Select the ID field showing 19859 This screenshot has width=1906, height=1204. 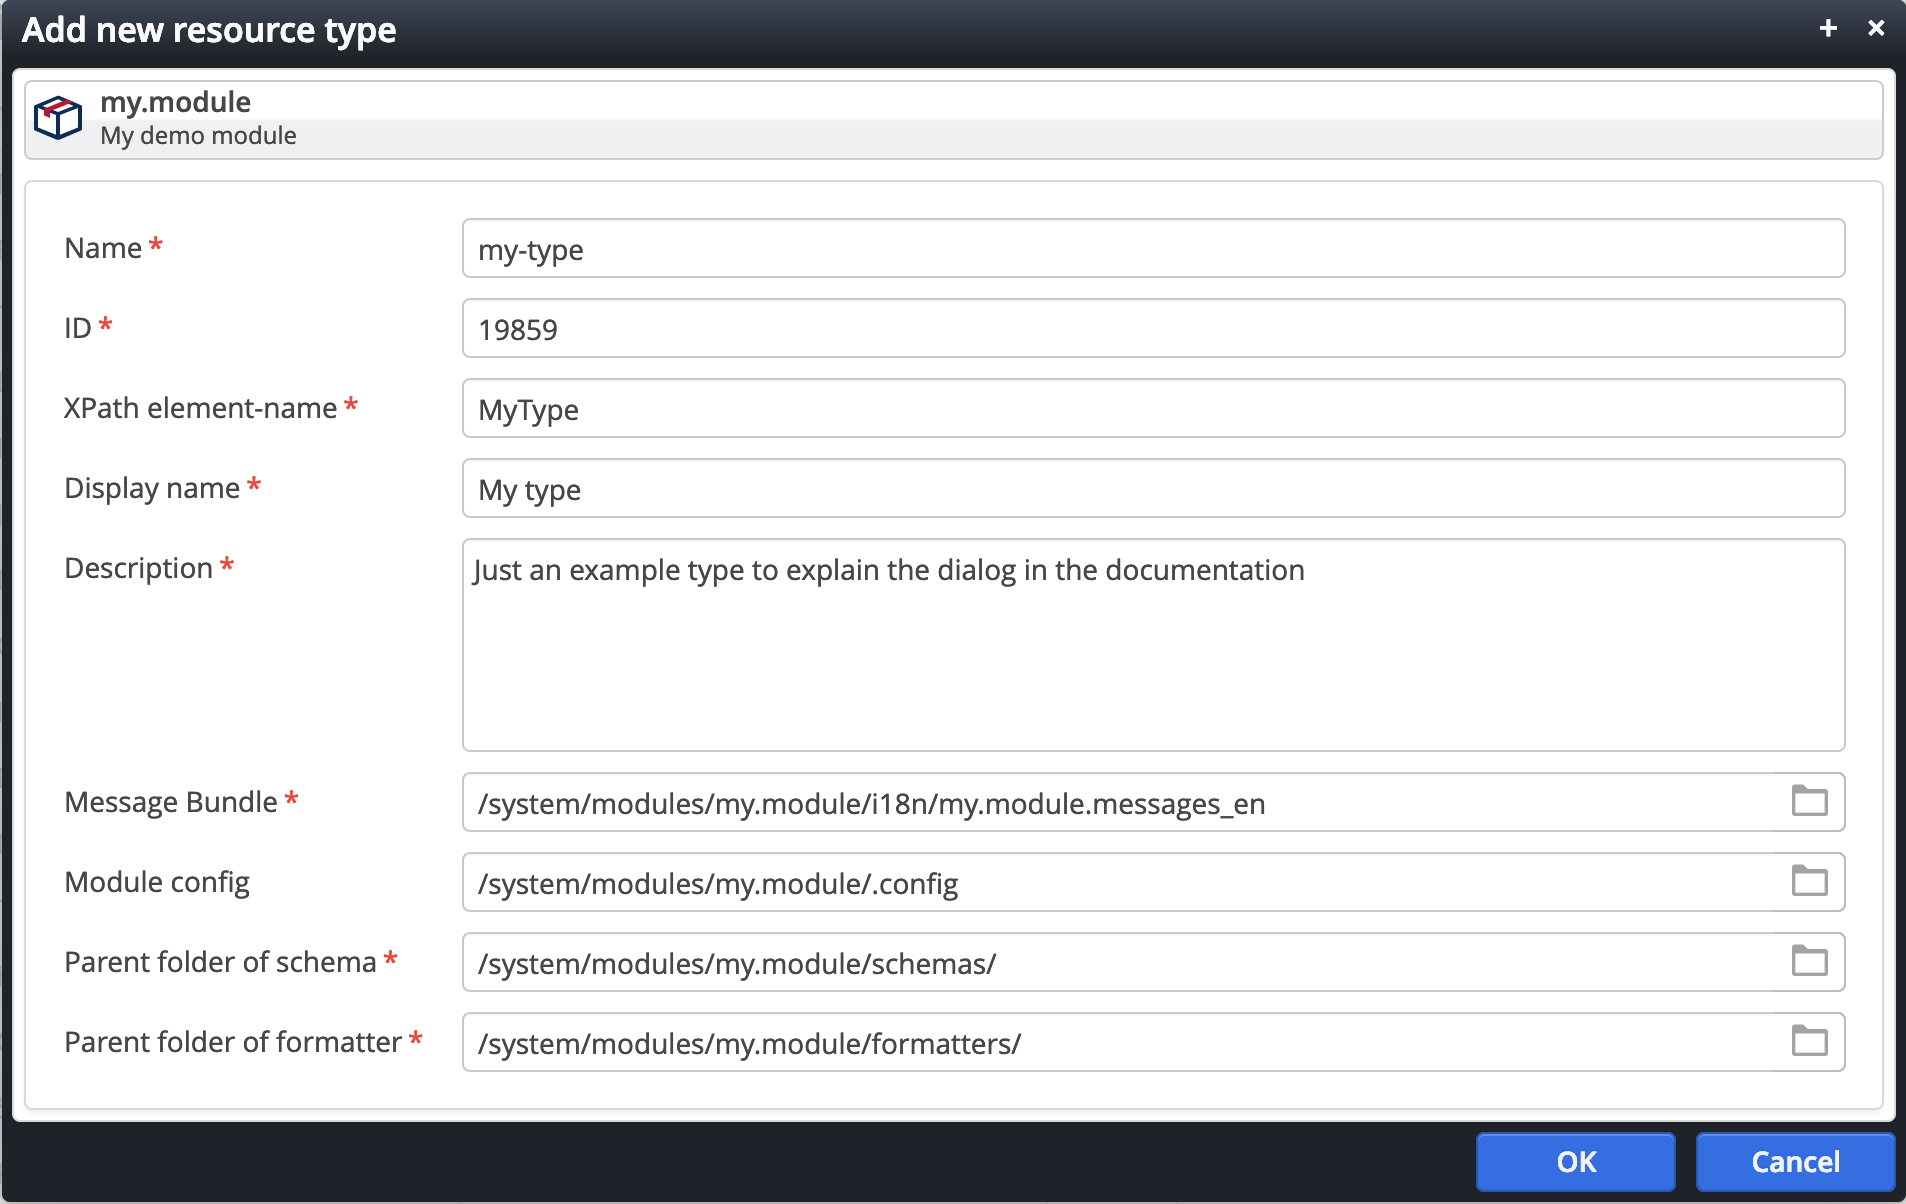click(x=1153, y=328)
